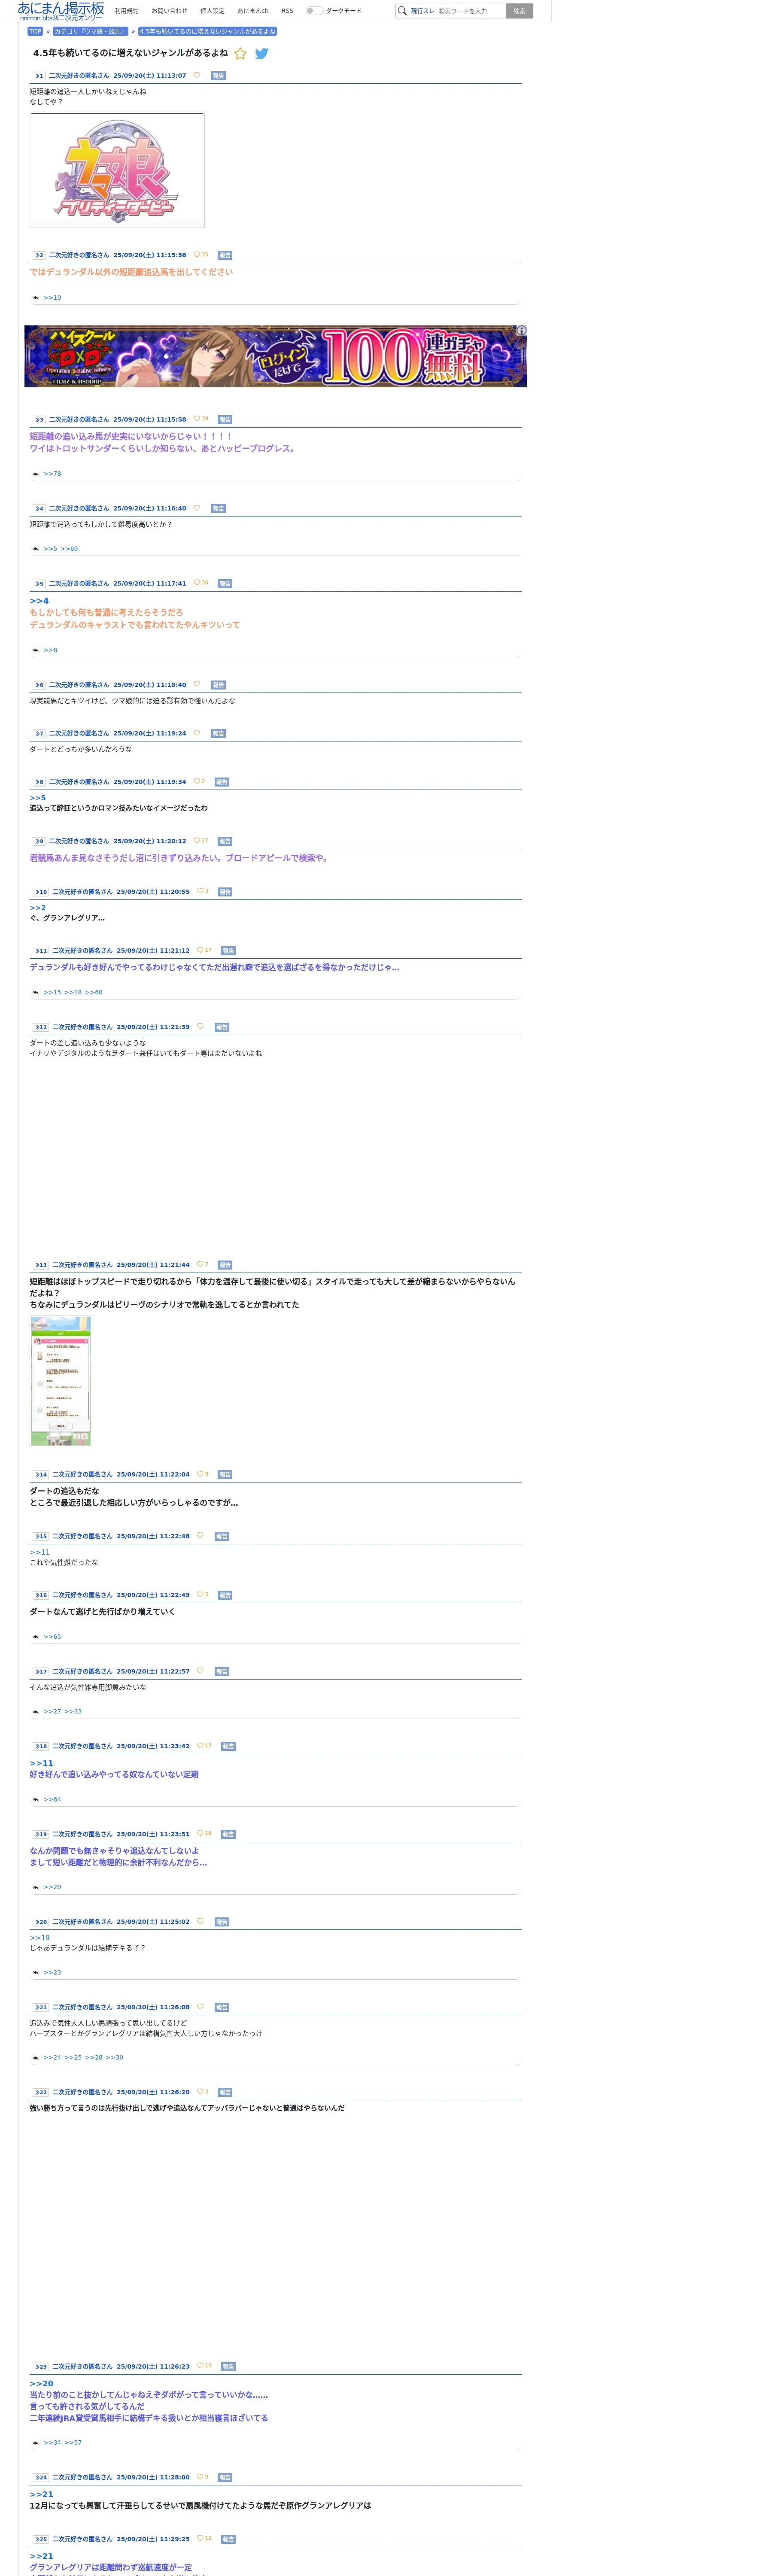Click the magnifying glass search icon
The height and width of the screenshot is (2576, 778).
[x=402, y=11]
